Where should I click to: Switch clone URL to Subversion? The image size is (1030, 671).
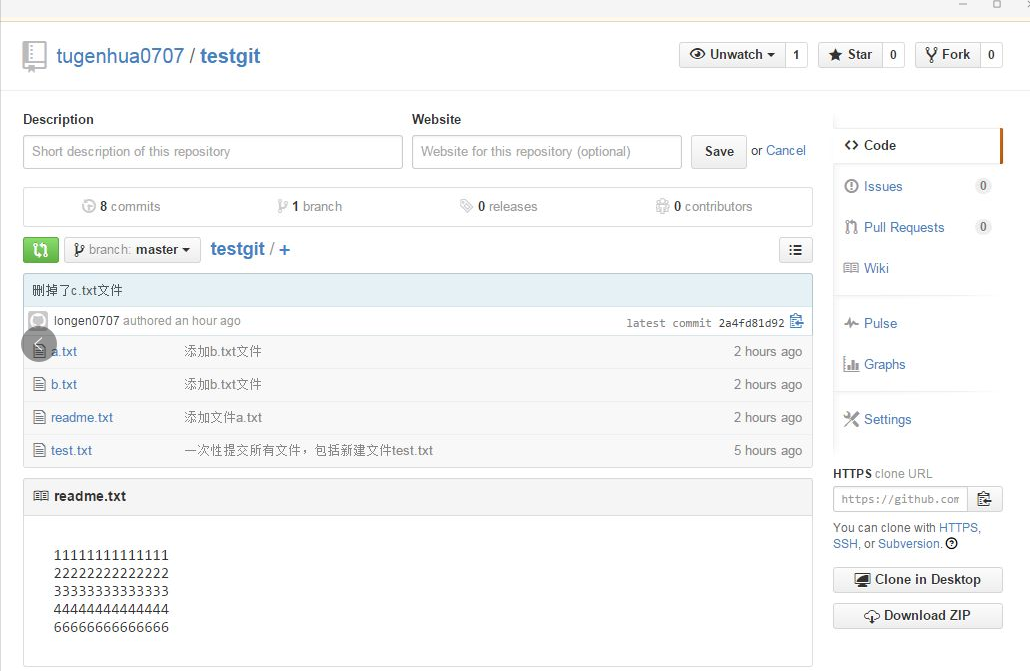908,544
